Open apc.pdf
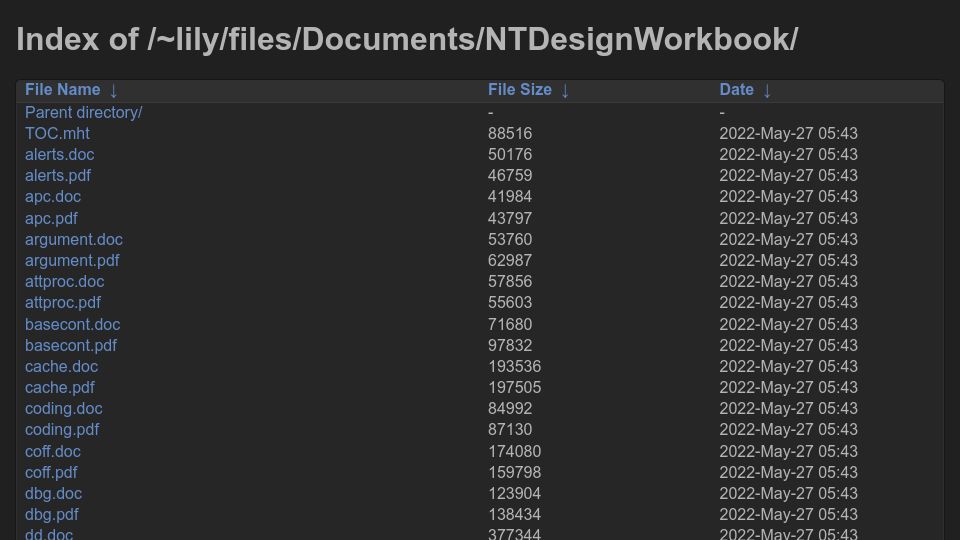The height and width of the screenshot is (540, 960). [51, 219]
